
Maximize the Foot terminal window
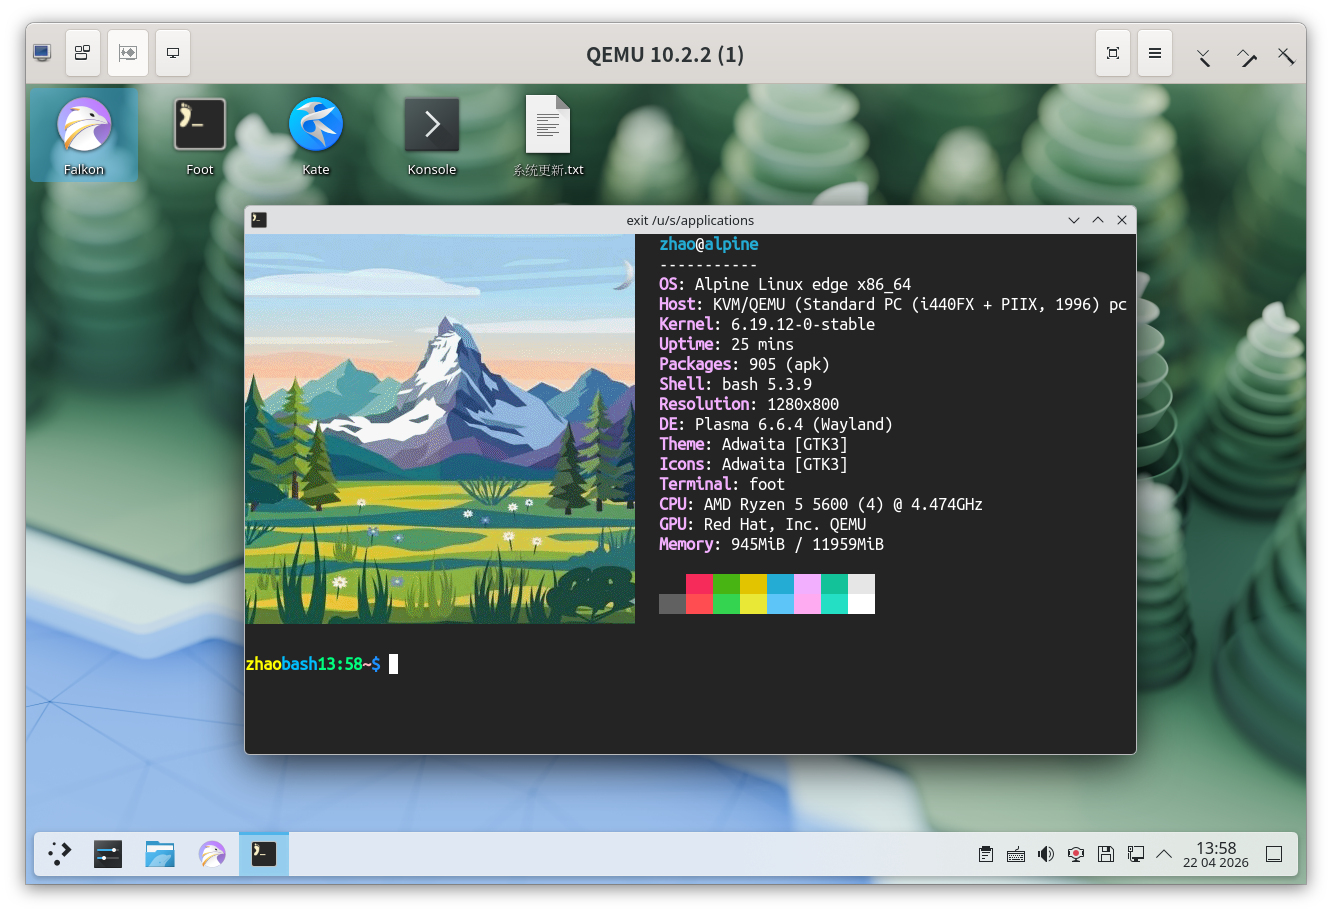point(1098,220)
